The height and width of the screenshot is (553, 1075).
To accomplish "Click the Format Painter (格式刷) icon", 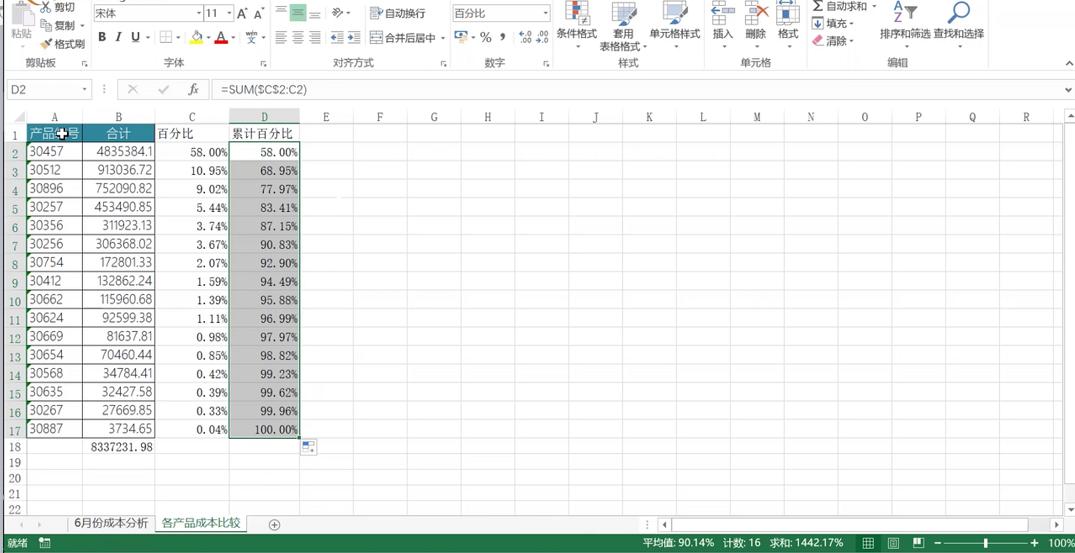I will [x=47, y=44].
